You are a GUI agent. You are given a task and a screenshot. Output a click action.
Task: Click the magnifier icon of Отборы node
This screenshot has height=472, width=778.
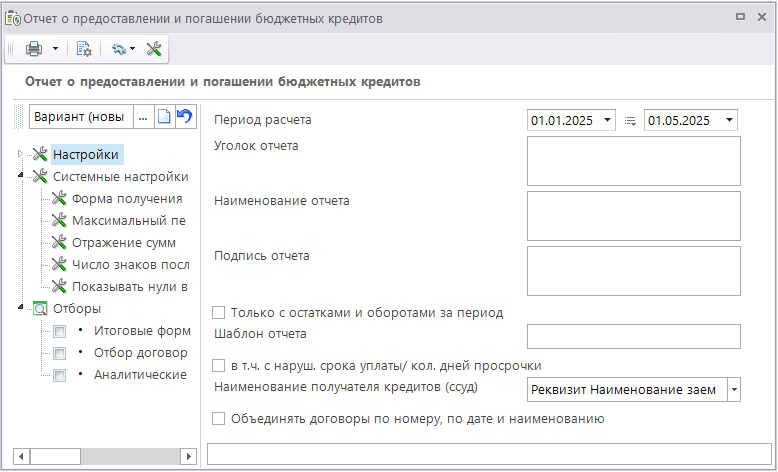40,309
